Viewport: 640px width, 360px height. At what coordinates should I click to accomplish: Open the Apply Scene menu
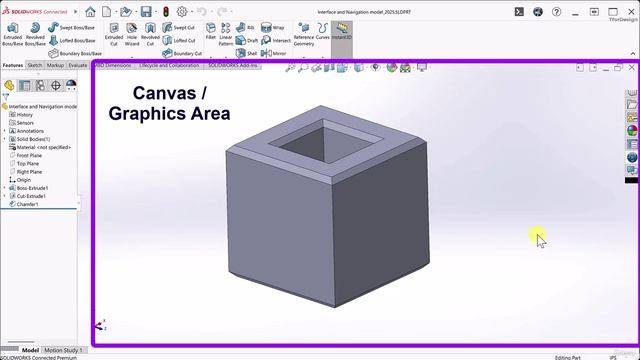click(x=405, y=68)
